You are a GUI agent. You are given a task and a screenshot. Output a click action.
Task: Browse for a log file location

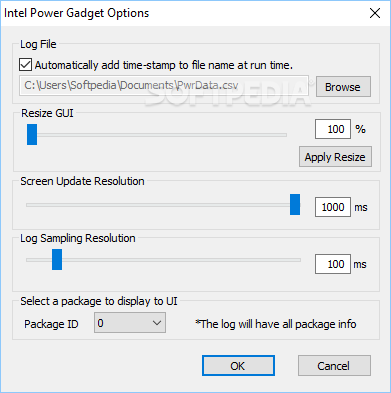343,87
